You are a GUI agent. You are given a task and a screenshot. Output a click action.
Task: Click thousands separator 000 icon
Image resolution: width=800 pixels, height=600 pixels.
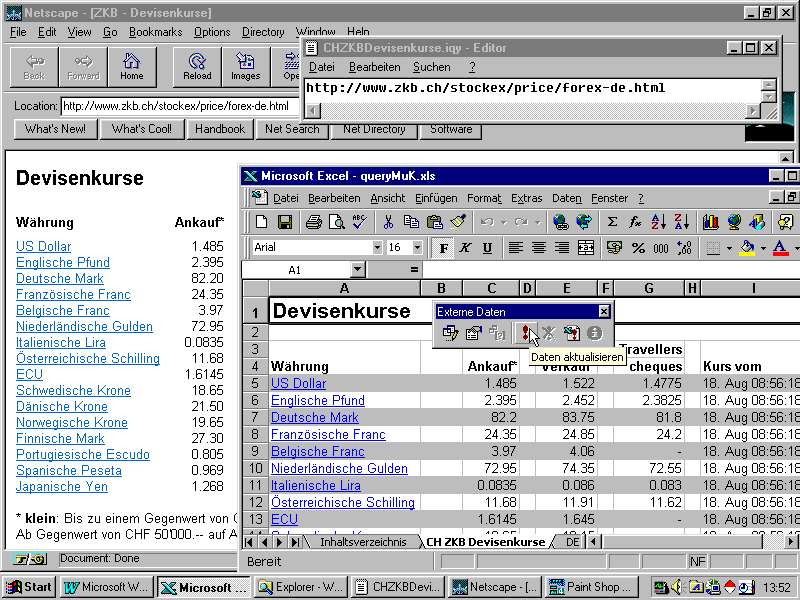coord(661,248)
